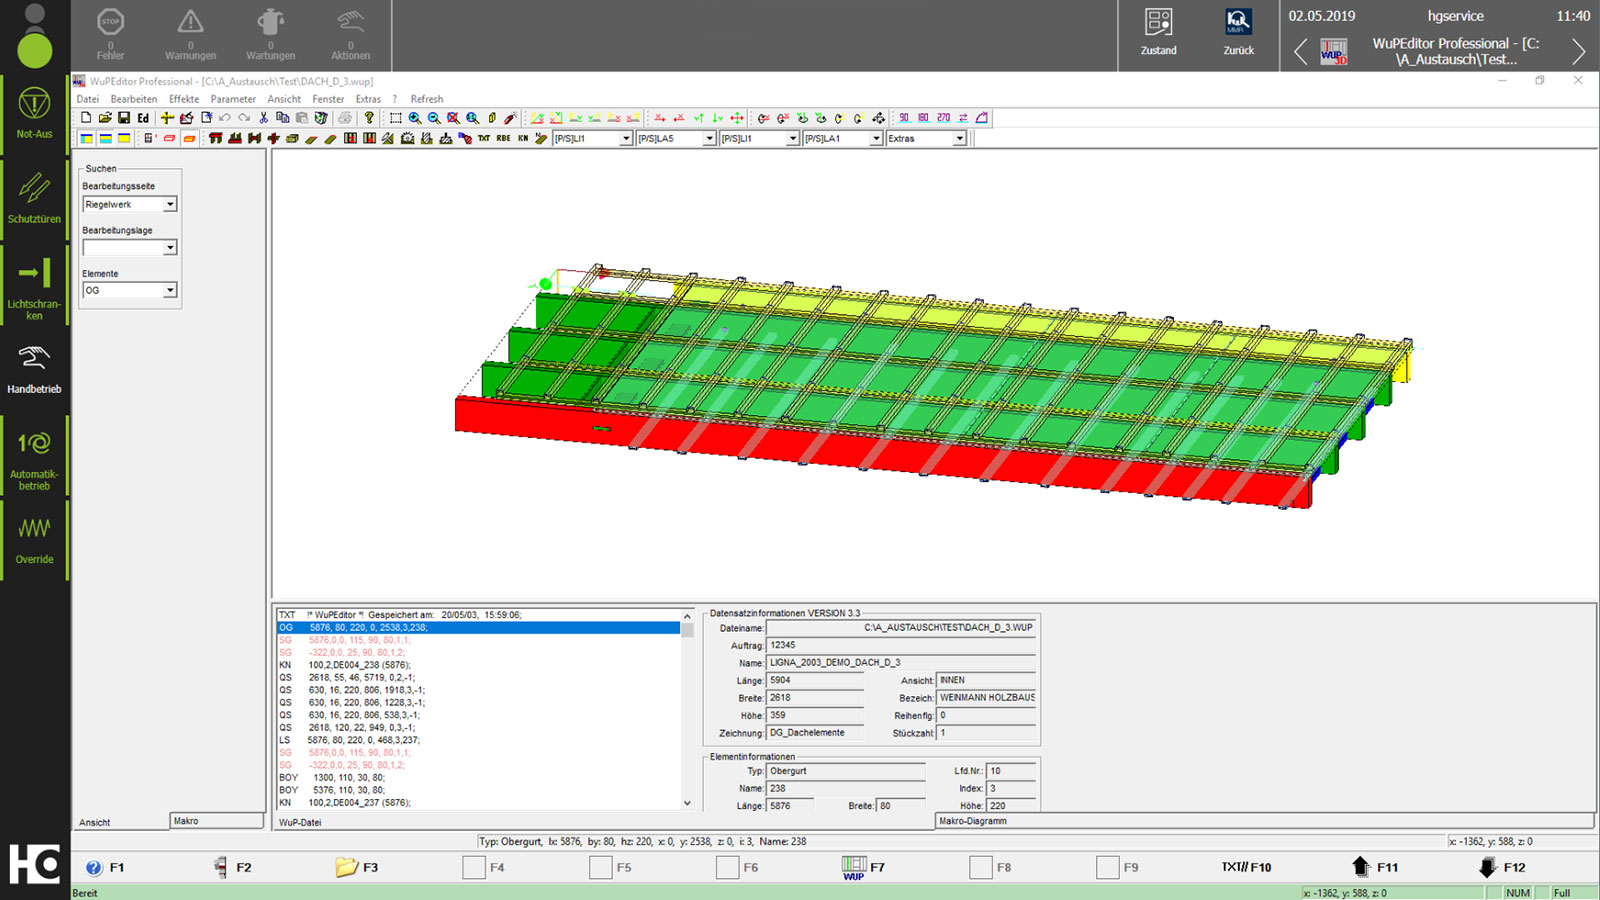Screen dimensions: 1600x900
Task: Open the Riegelwerk dropdown
Action: (x=170, y=204)
